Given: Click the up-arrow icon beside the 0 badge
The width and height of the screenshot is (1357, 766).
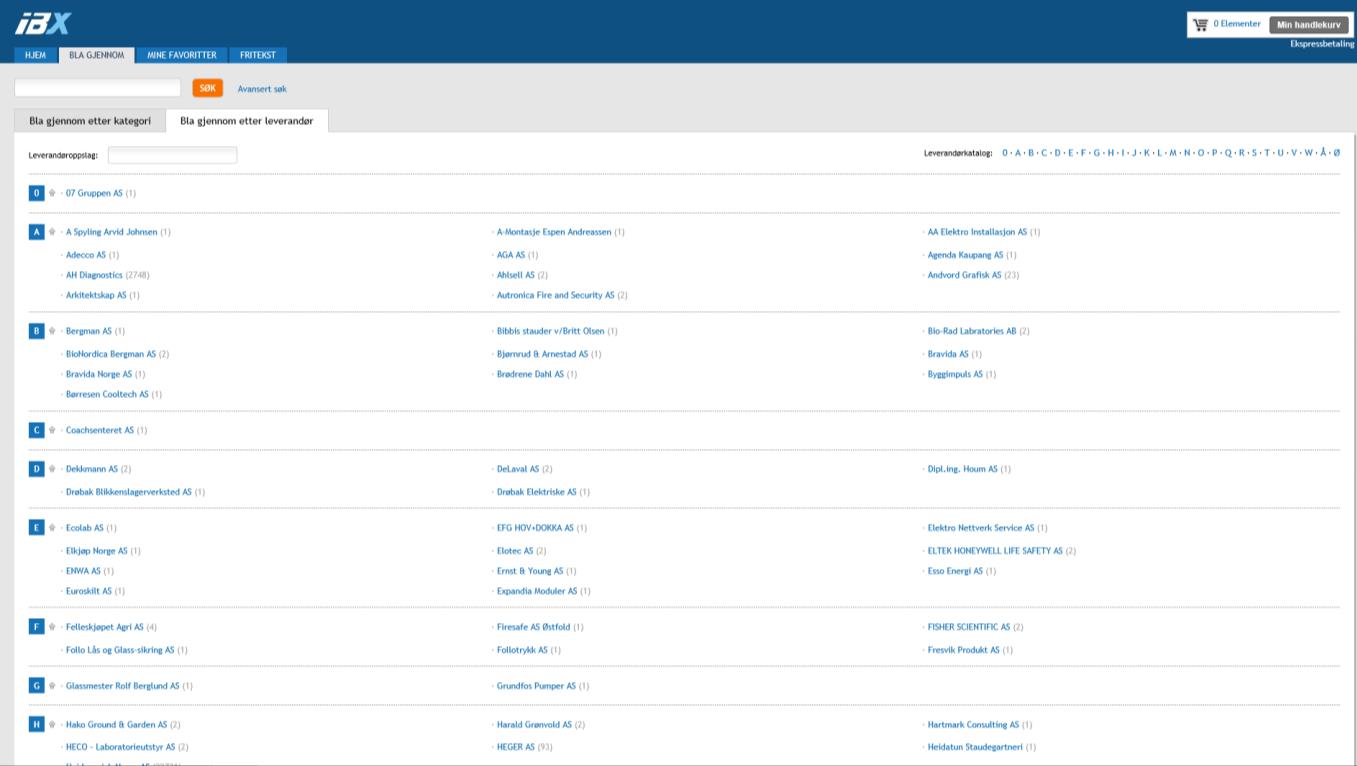Looking at the screenshot, I should pyautogui.click(x=52, y=193).
